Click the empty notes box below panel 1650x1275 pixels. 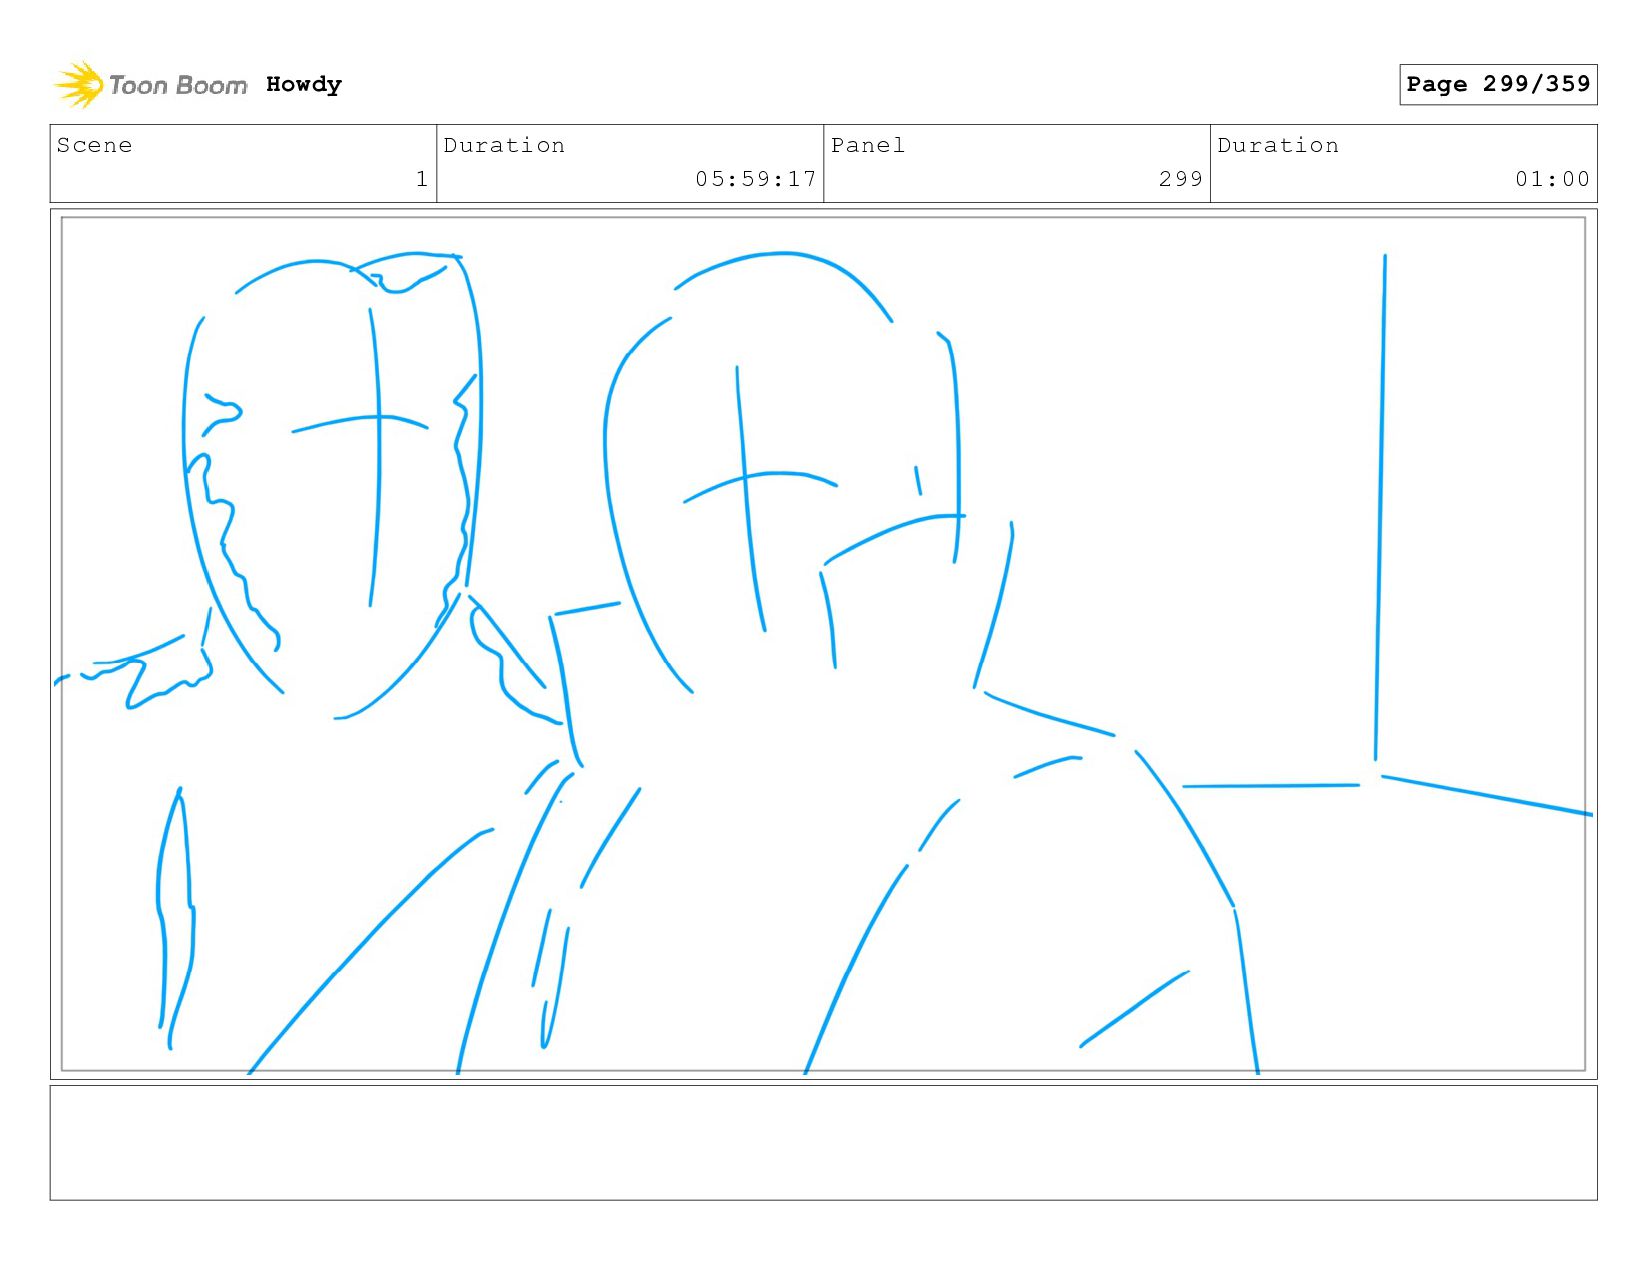coord(823,1143)
